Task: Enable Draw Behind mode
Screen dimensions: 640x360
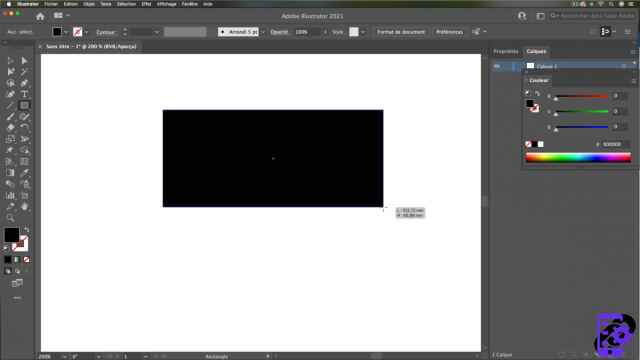Action: click(17, 271)
